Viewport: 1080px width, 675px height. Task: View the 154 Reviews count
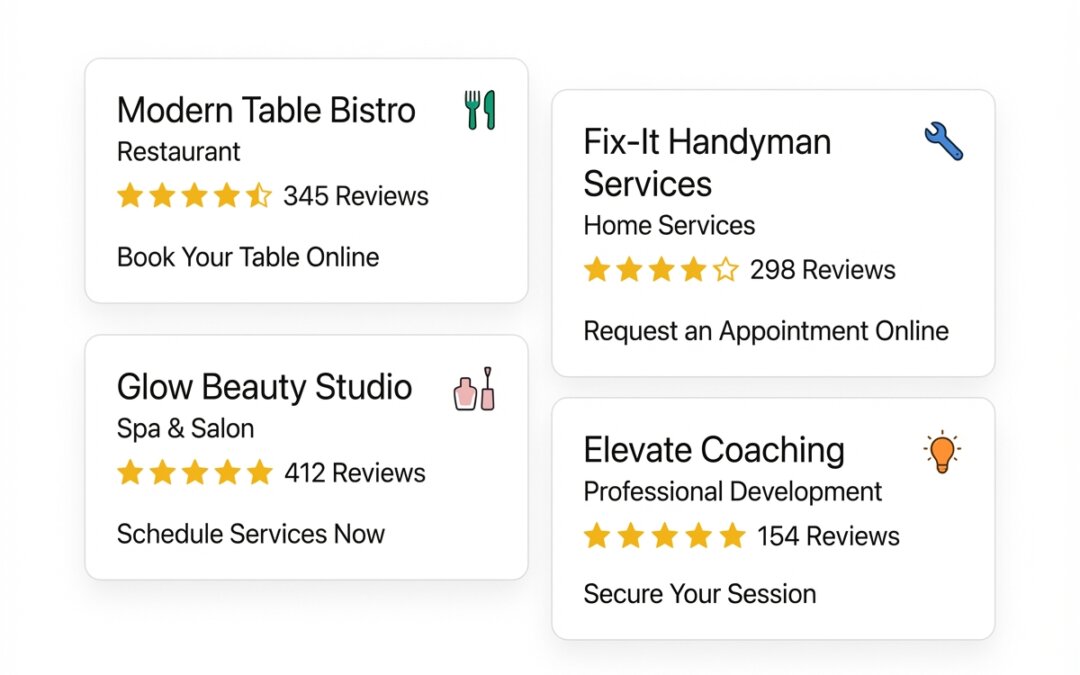click(x=828, y=536)
